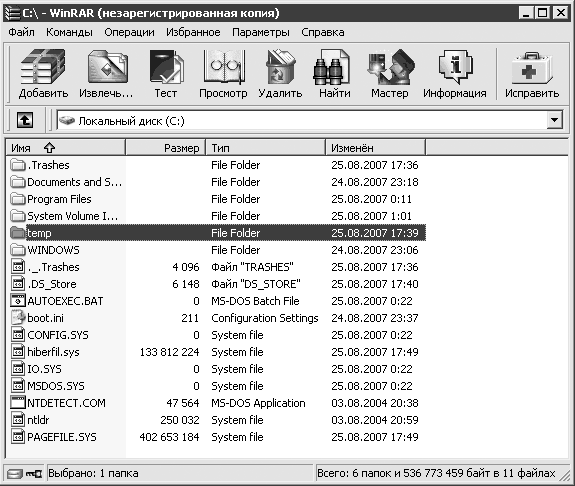Click the disk icon in the status bar
Screen dimensions: 575x486
[15, 474]
